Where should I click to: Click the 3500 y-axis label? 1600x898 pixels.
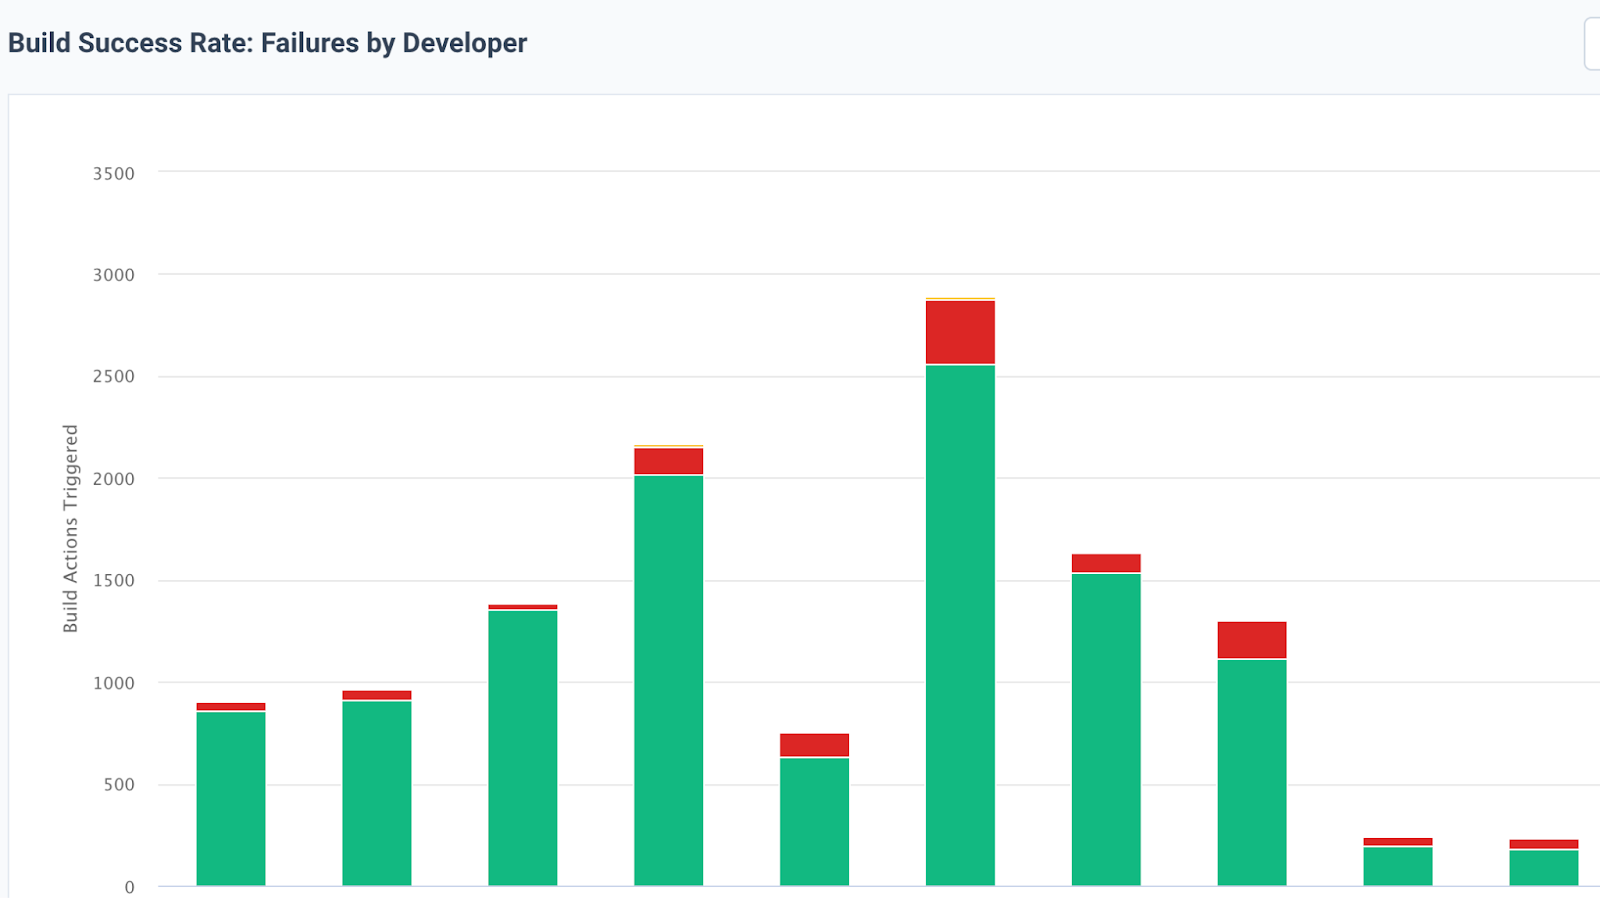114,173
